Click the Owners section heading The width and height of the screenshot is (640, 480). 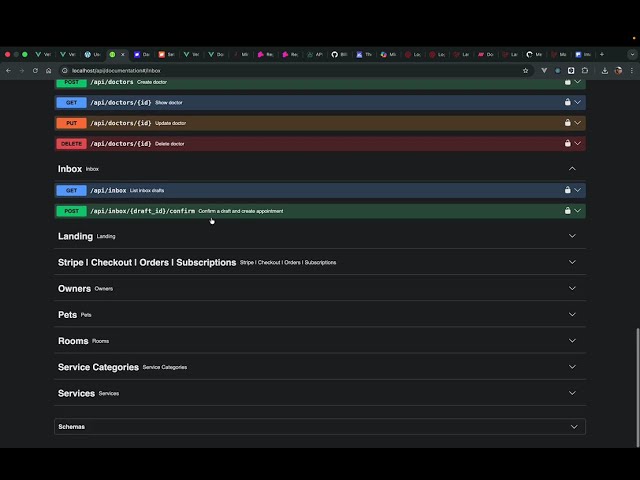(74, 289)
